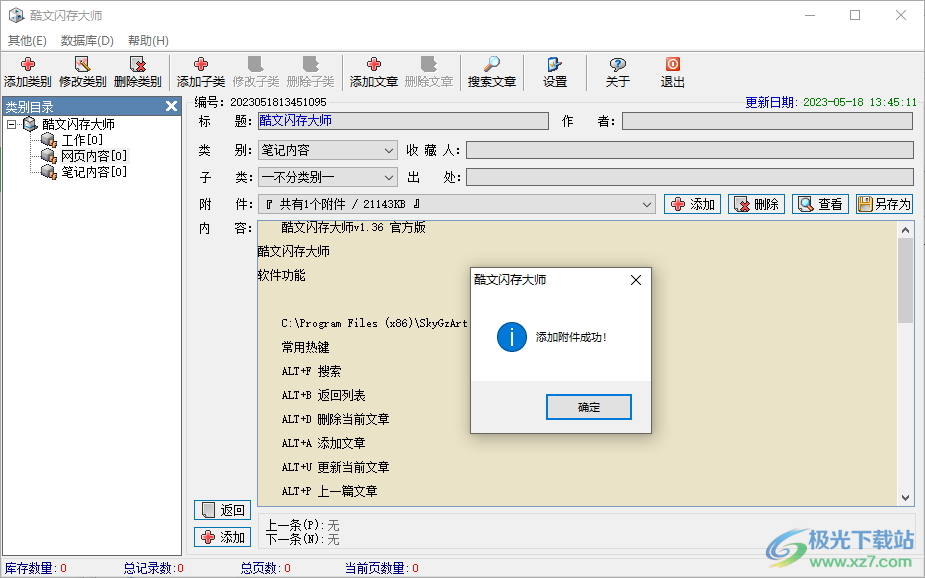Click the 添加类别 toolbar icon

[x=28, y=72]
